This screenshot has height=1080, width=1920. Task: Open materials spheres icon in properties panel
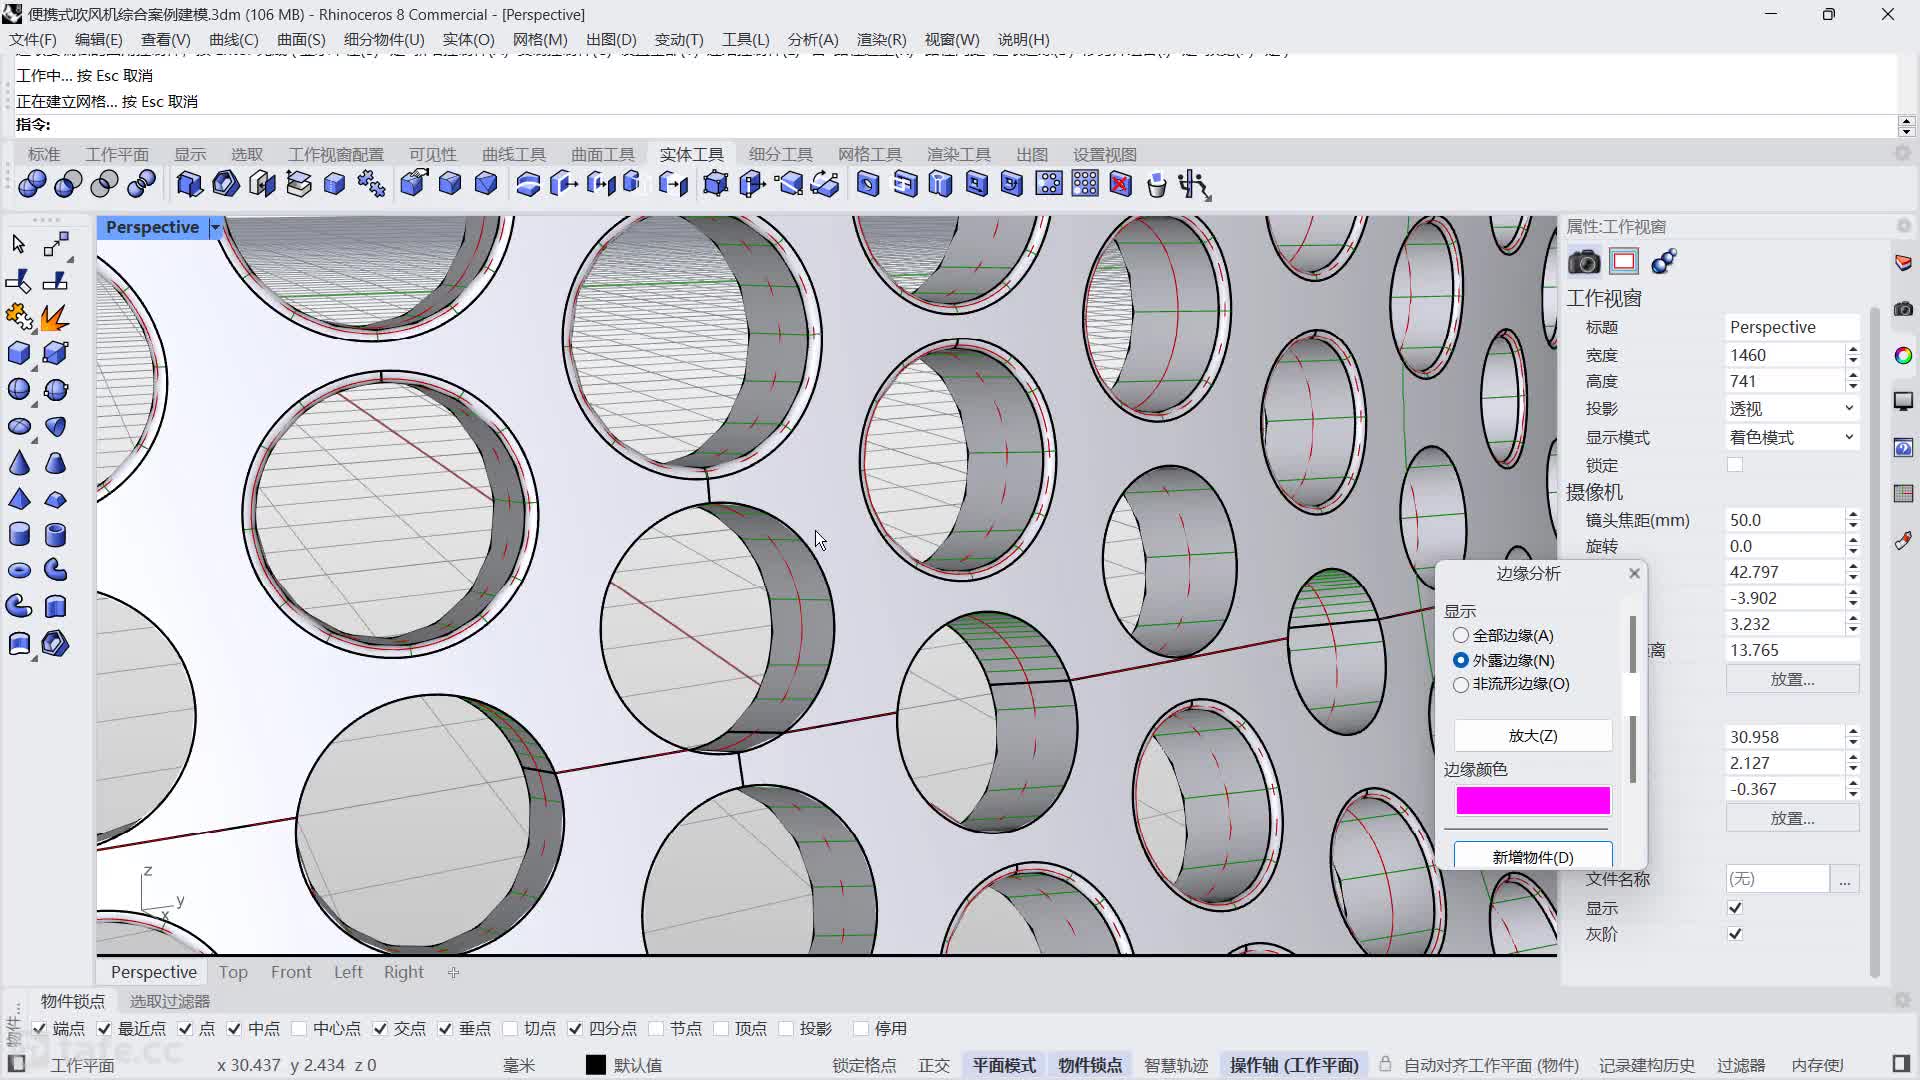pos(1664,262)
